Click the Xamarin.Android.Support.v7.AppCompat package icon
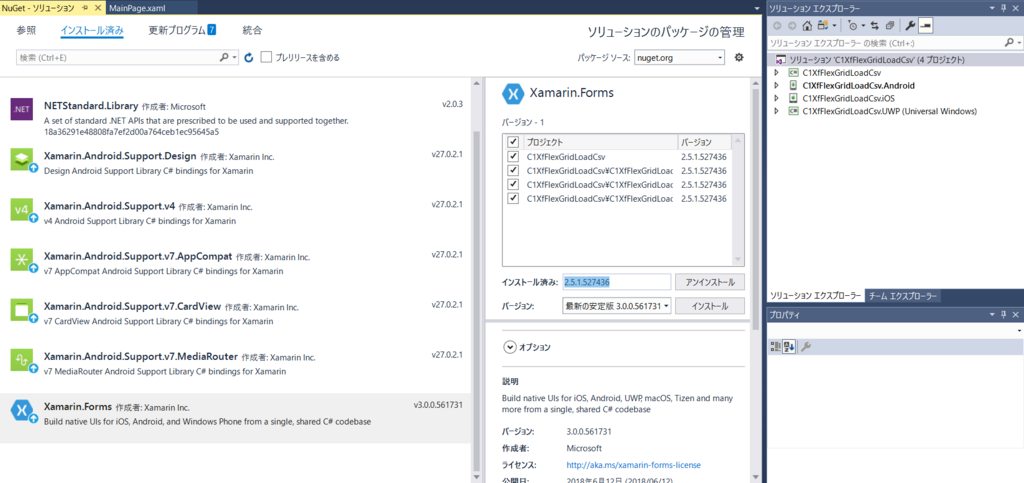 coord(23,260)
